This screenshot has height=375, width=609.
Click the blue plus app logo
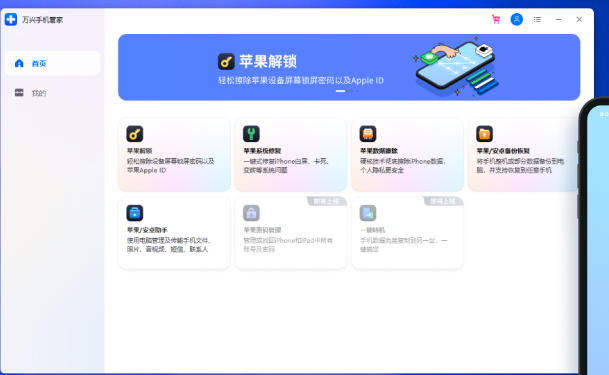click(11, 19)
